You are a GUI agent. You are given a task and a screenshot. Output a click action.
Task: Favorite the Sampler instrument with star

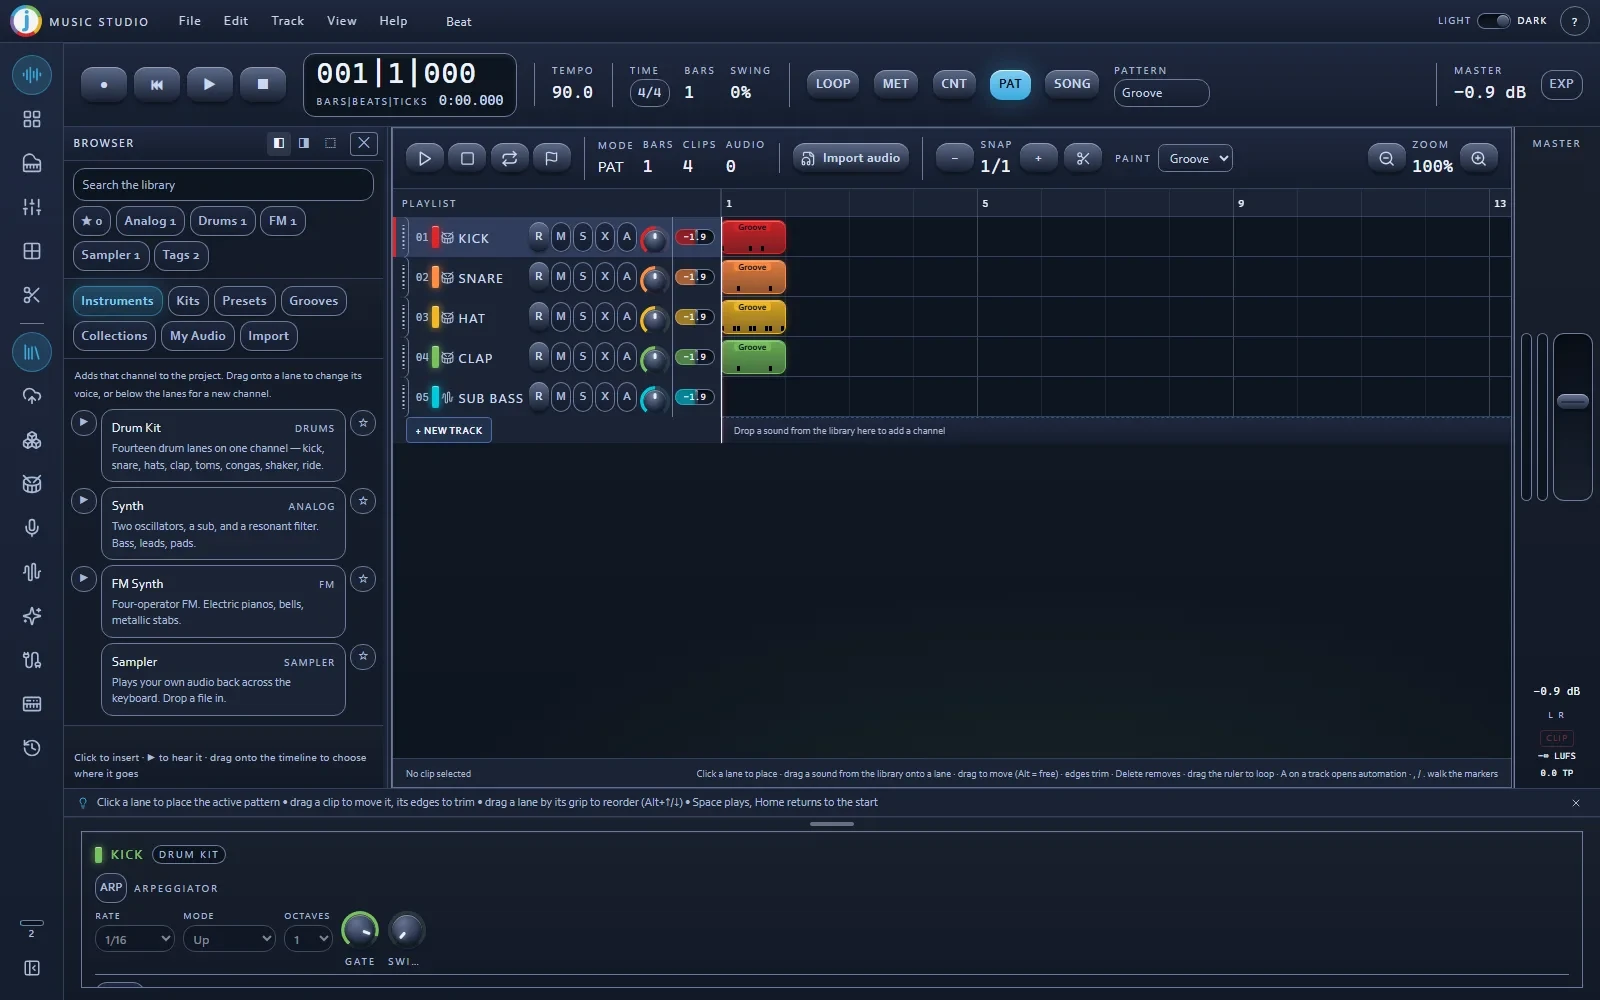coord(363,657)
